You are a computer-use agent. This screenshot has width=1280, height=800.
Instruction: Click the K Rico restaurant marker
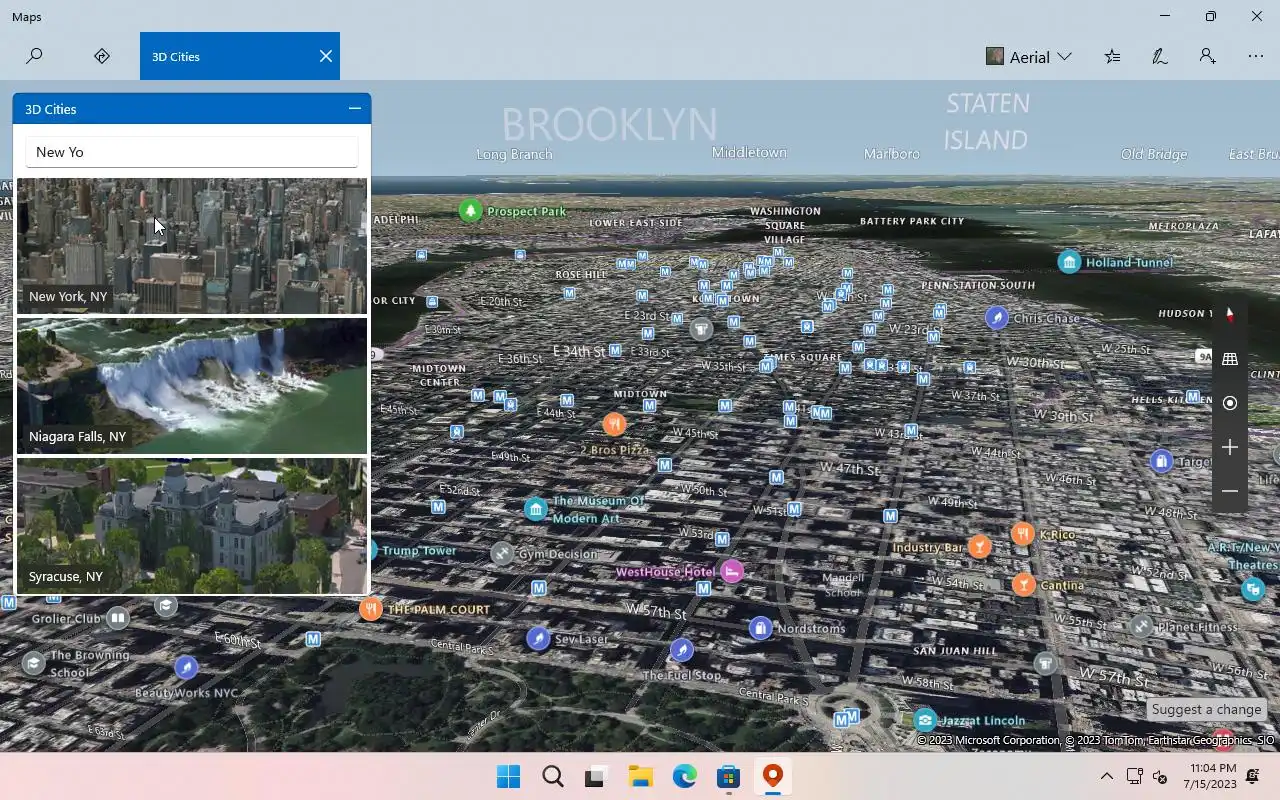pyautogui.click(x=1022, y=534)
